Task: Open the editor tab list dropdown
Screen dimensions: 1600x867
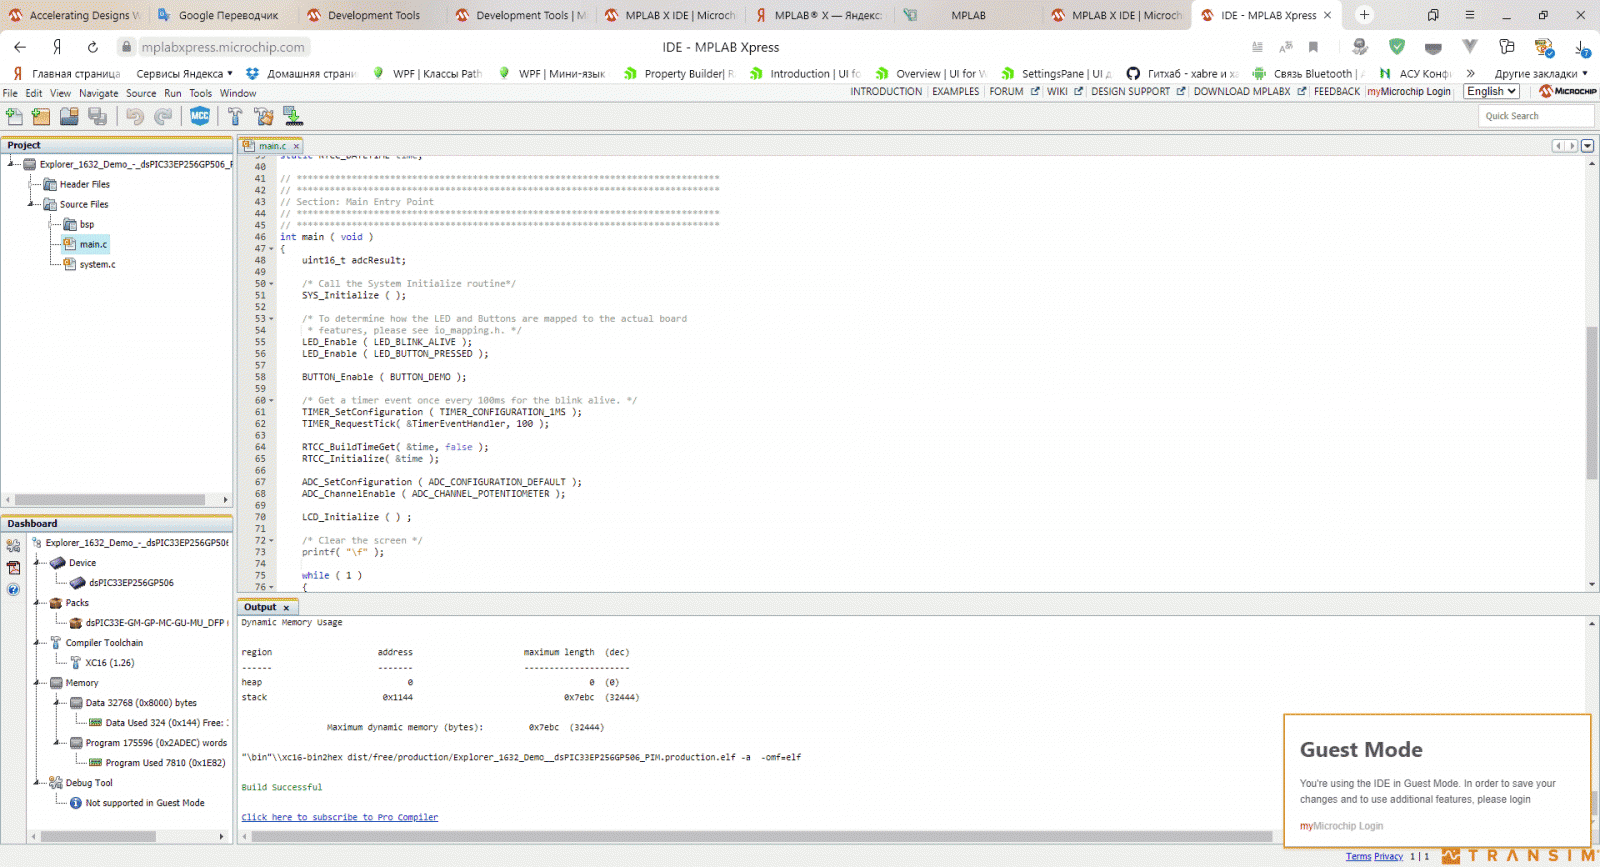Action: pyautogui.click(x=1587, y=146)
